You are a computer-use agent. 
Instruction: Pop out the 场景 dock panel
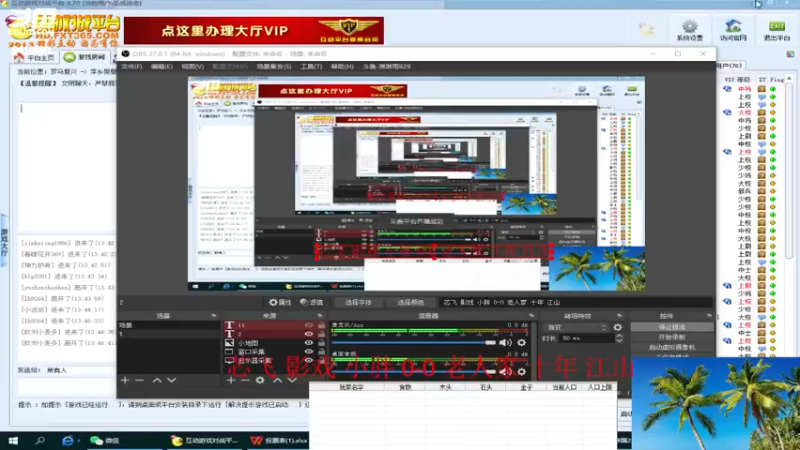(214, 316)
